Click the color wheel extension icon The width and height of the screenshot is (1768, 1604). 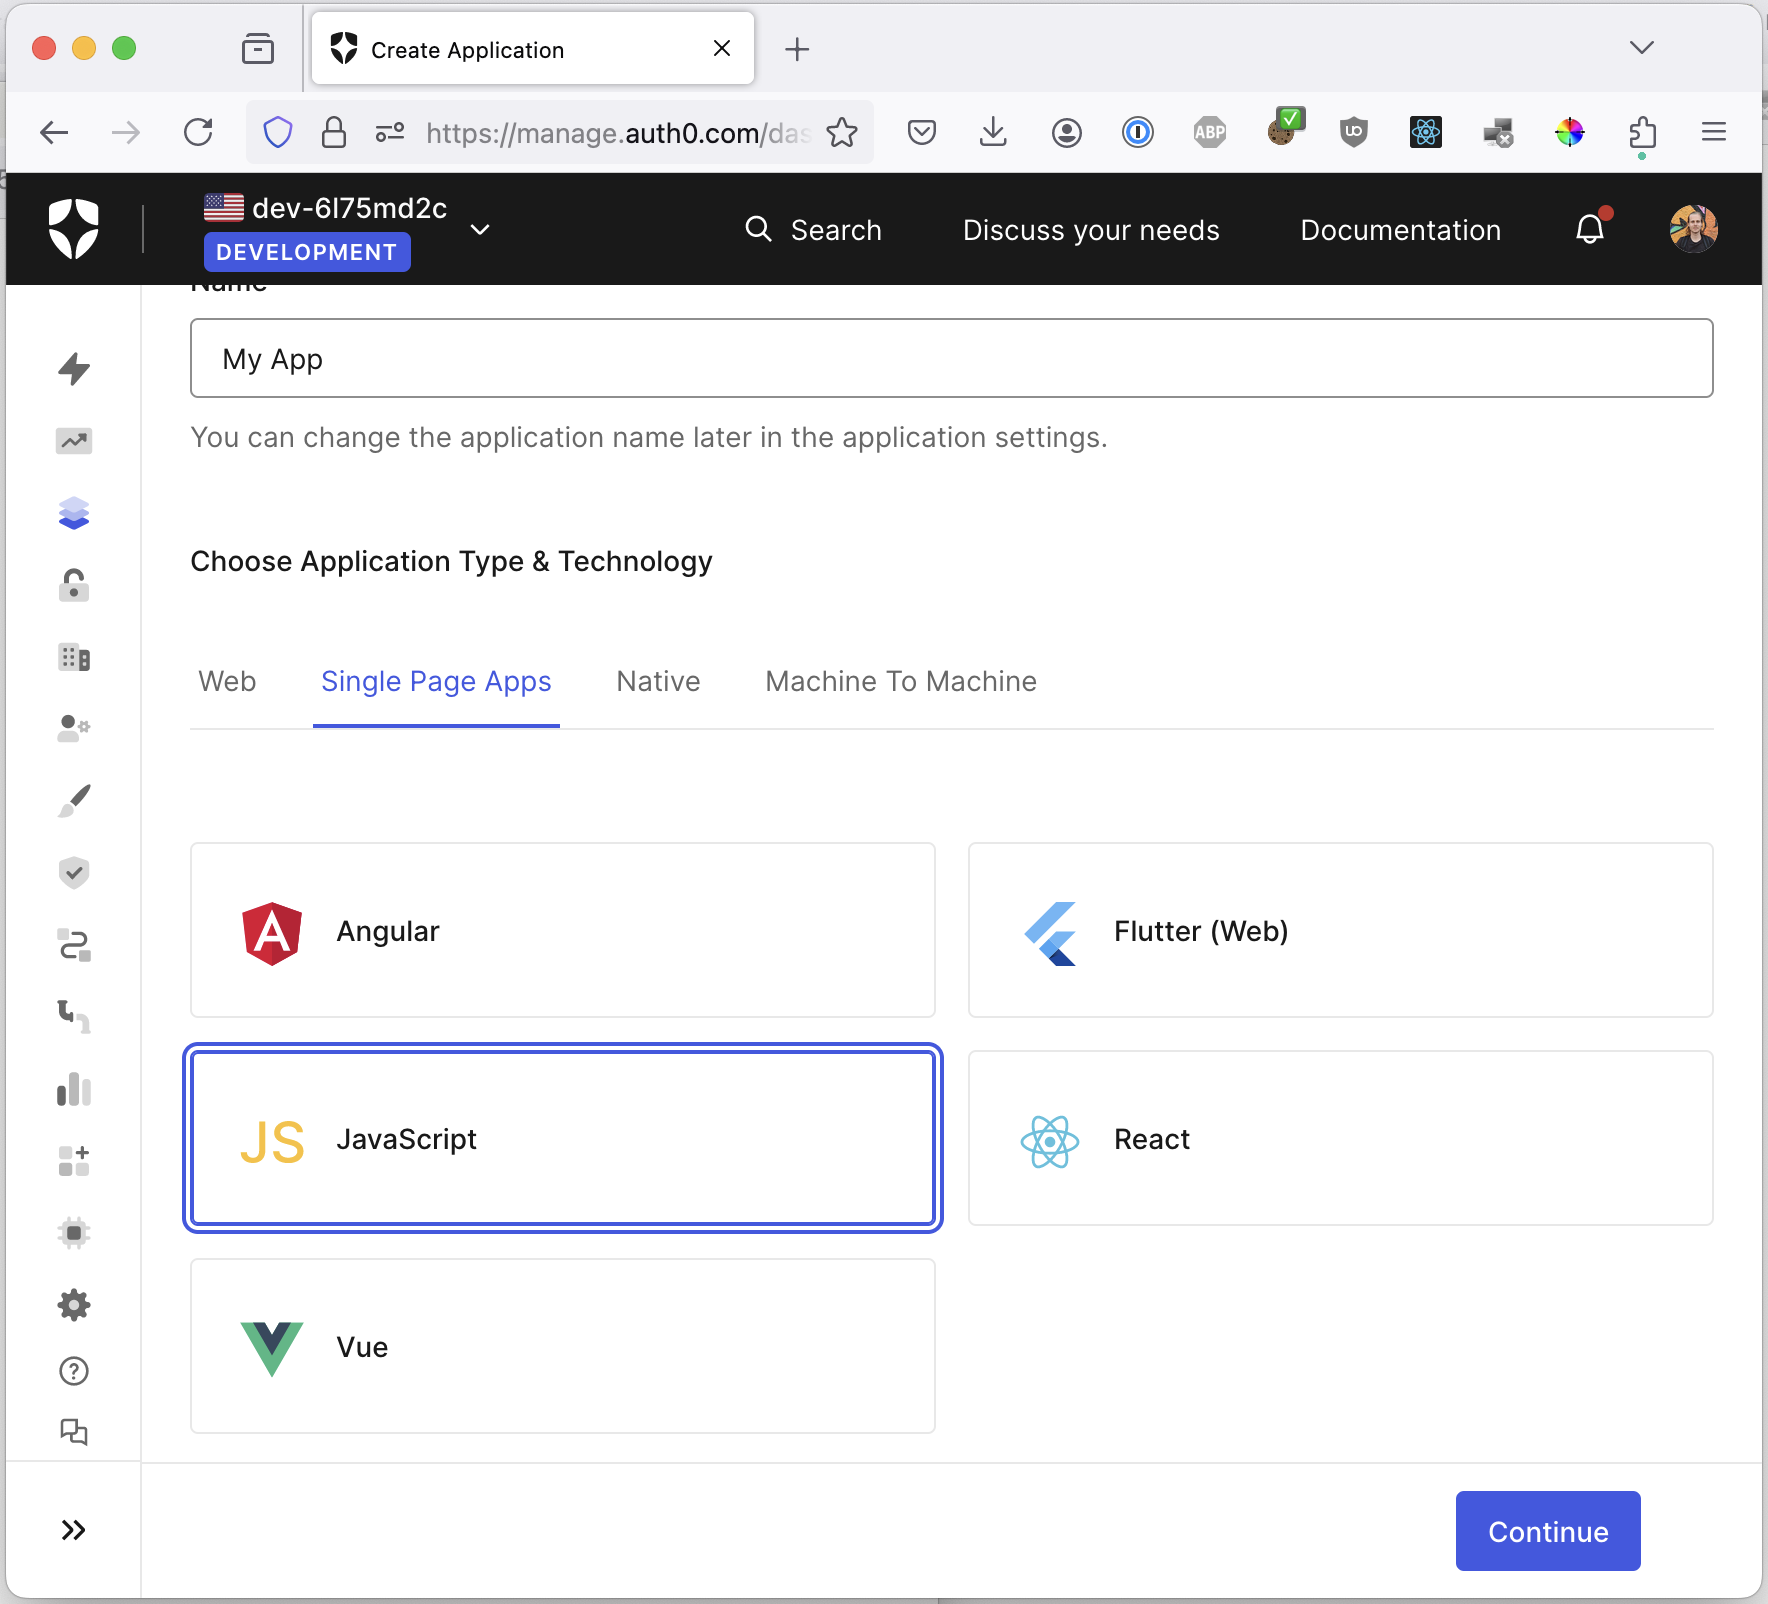coord(1570,132)
